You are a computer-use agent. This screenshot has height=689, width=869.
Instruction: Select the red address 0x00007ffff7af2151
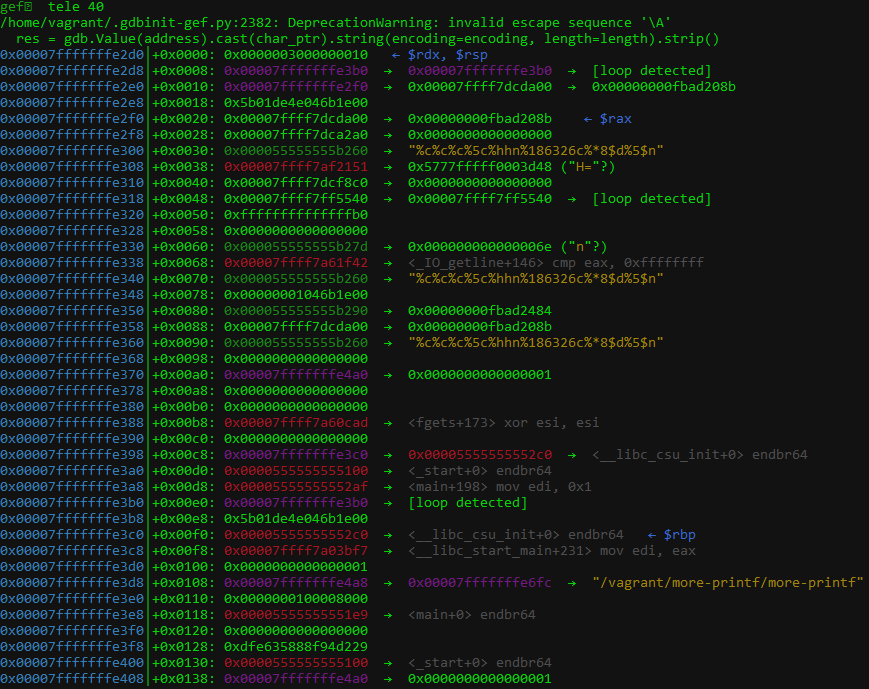296,167
